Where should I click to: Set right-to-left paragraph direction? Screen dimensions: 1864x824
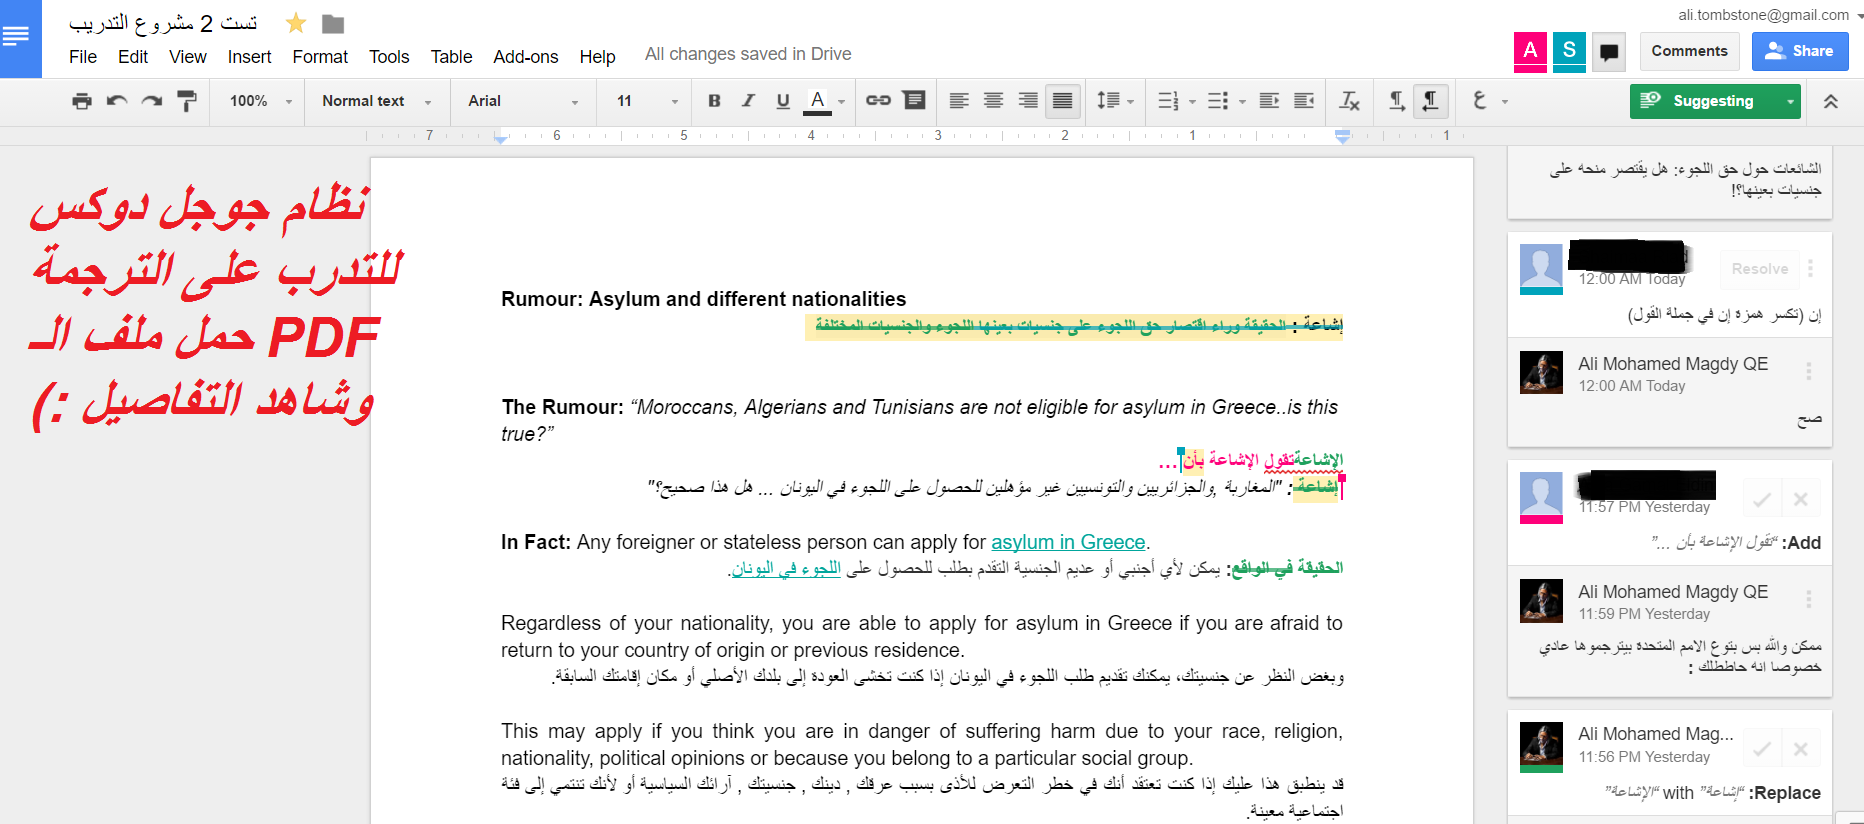pos(1431,101)
